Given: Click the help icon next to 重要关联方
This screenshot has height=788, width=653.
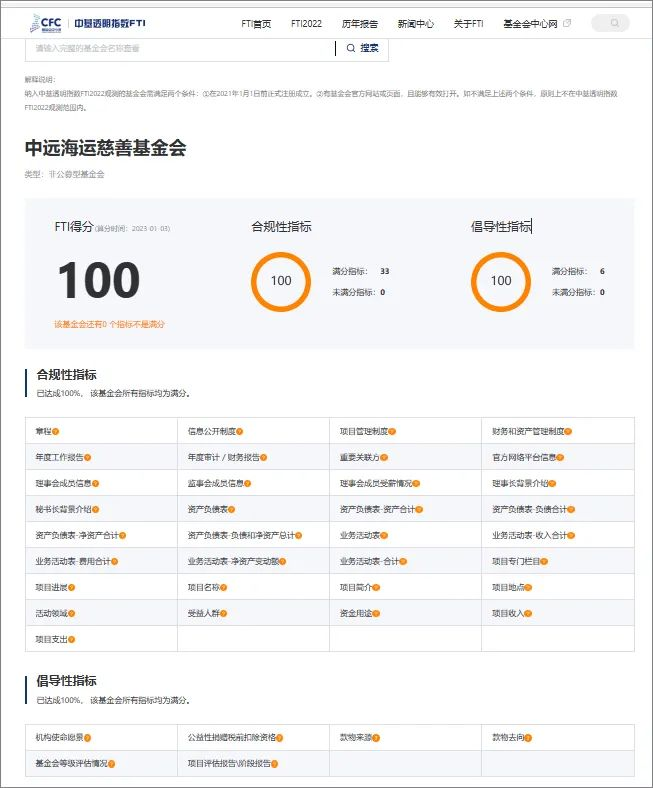Looking at the screenshot, I should tap(384, 458).
